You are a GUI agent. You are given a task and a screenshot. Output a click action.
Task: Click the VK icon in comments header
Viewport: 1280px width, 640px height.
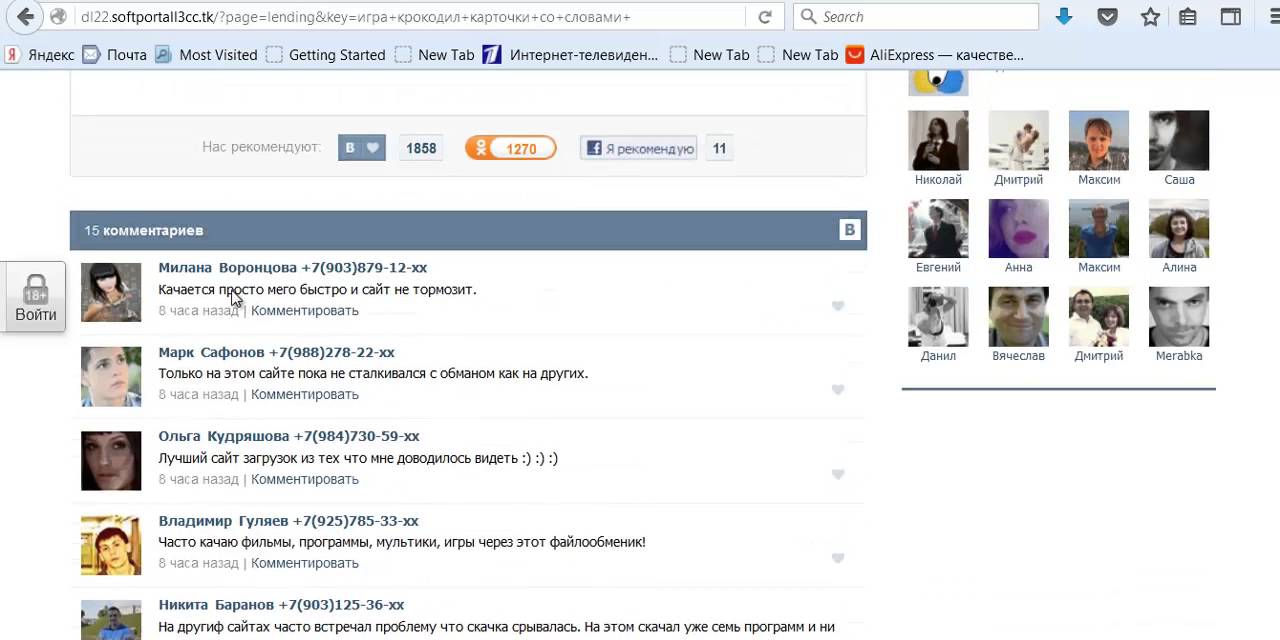(849, 230)
